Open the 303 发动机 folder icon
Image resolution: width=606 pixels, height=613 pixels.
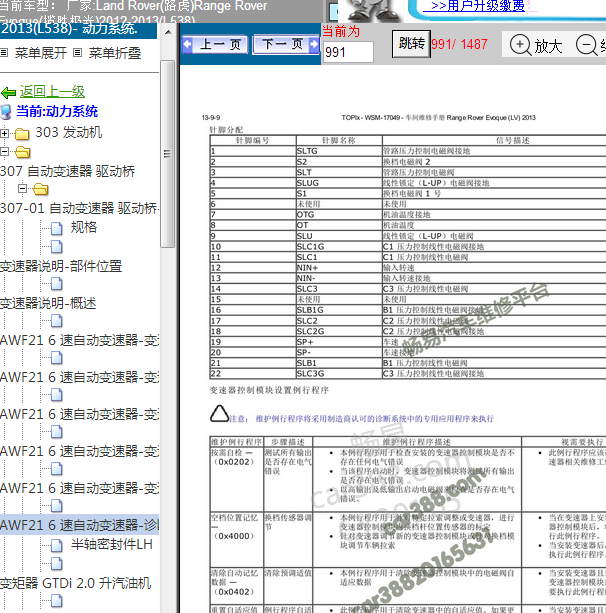[22, 134]
